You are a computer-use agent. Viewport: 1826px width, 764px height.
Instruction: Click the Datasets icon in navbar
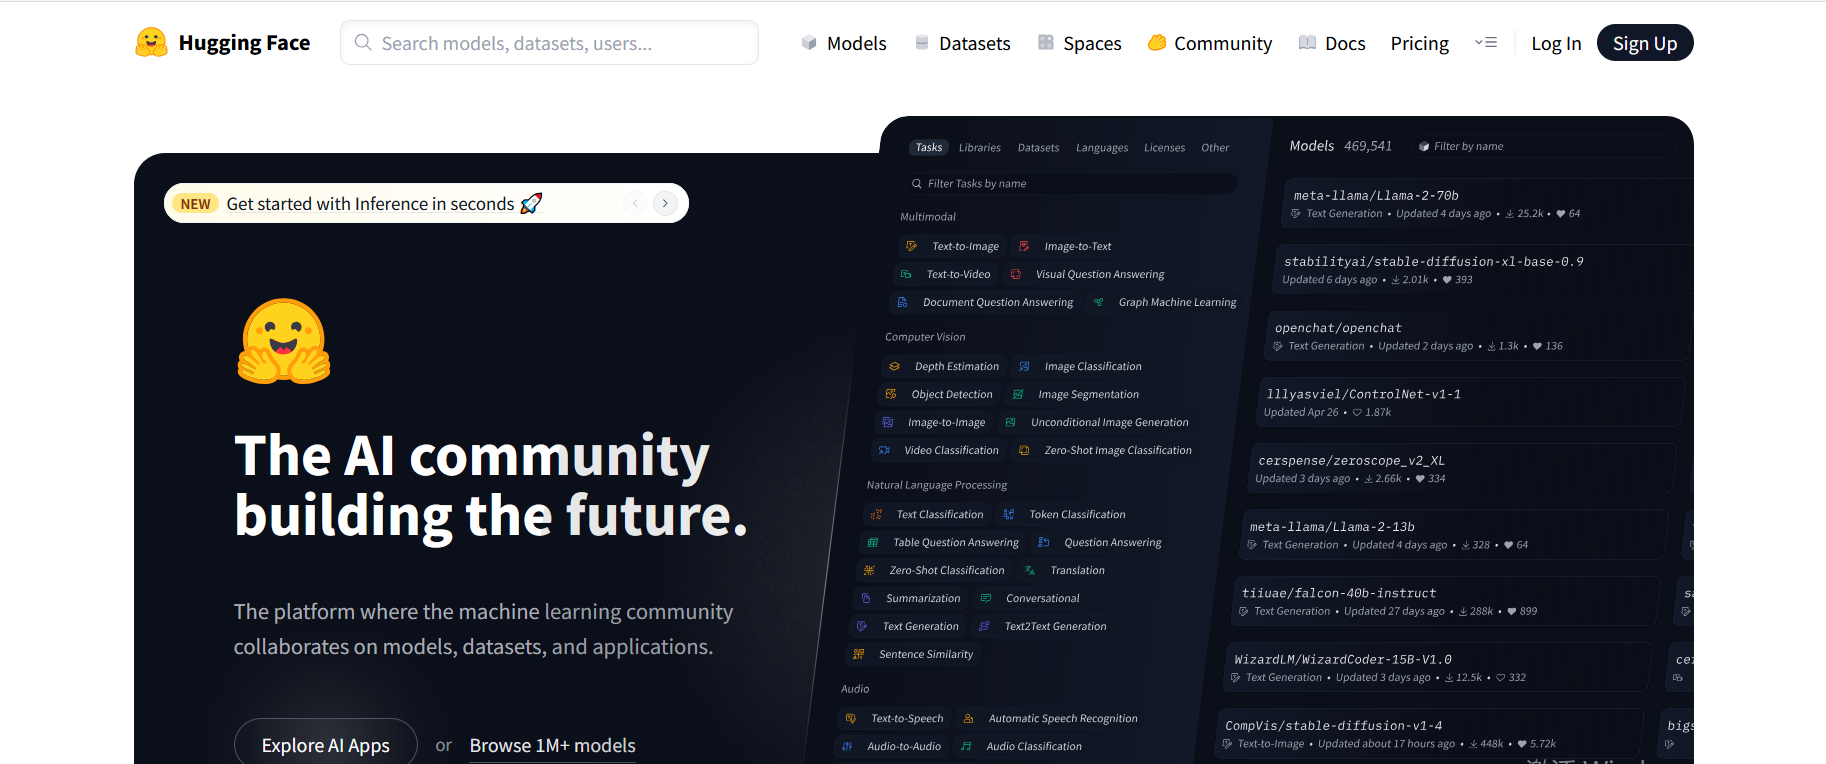click(x=922, y=43)
